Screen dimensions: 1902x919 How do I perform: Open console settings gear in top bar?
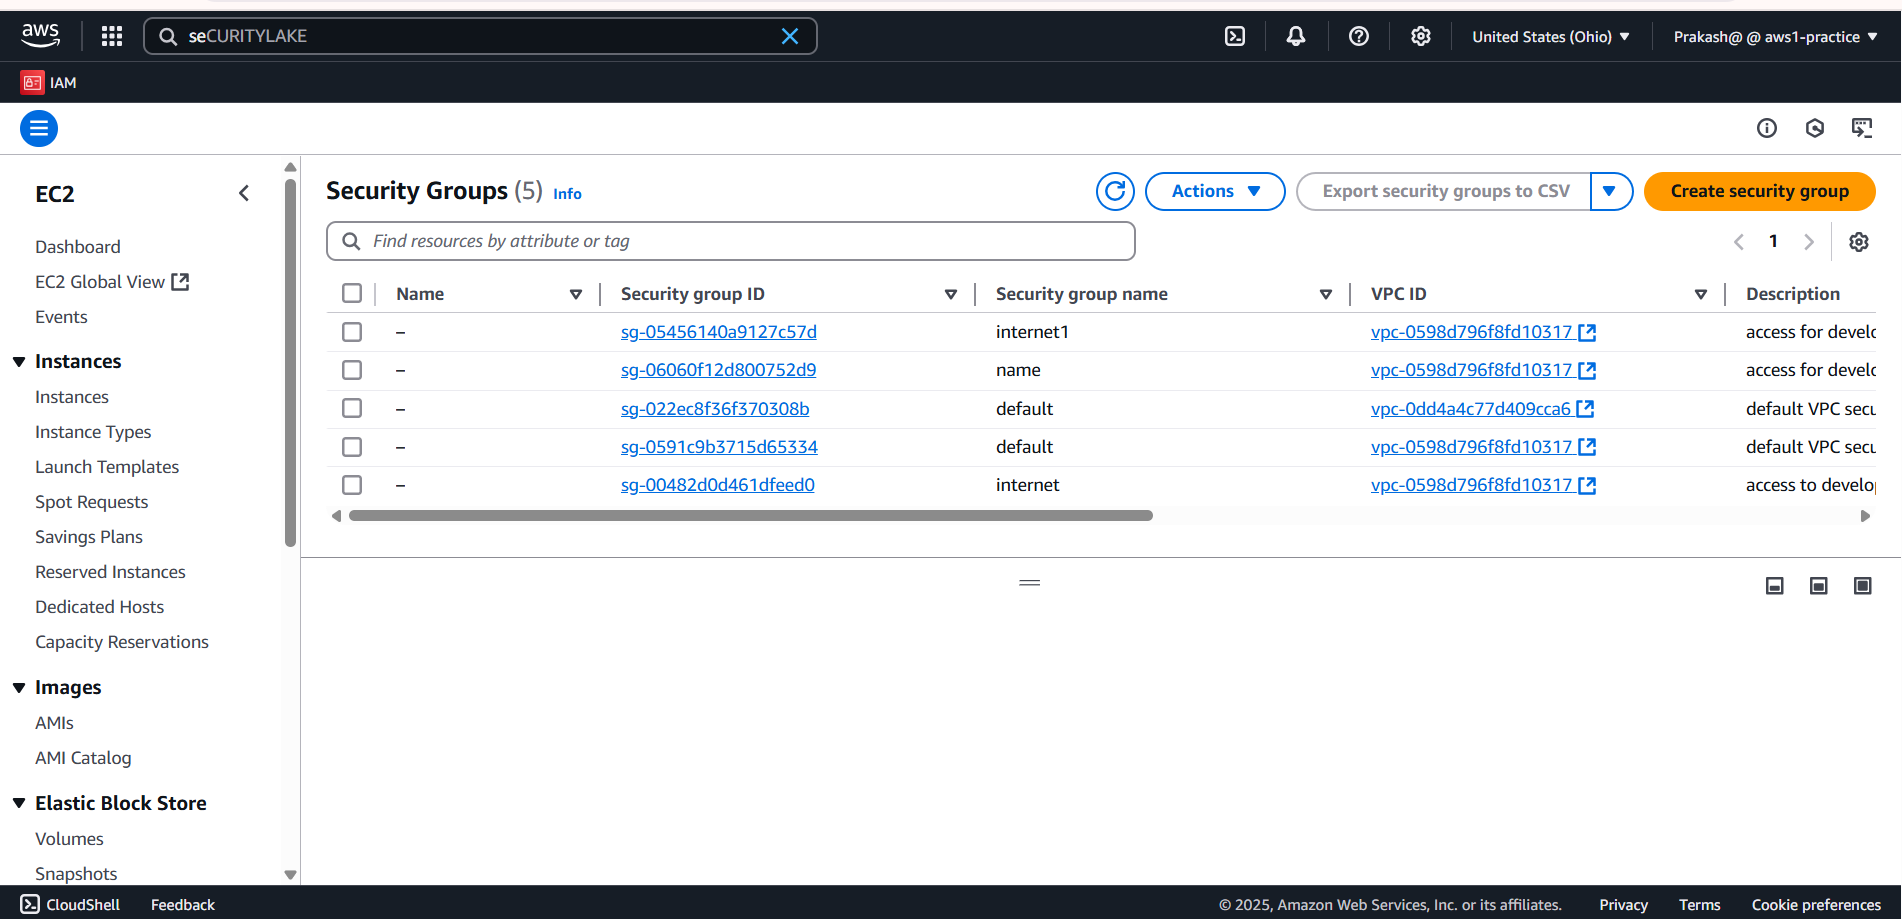coord(1421,36)
